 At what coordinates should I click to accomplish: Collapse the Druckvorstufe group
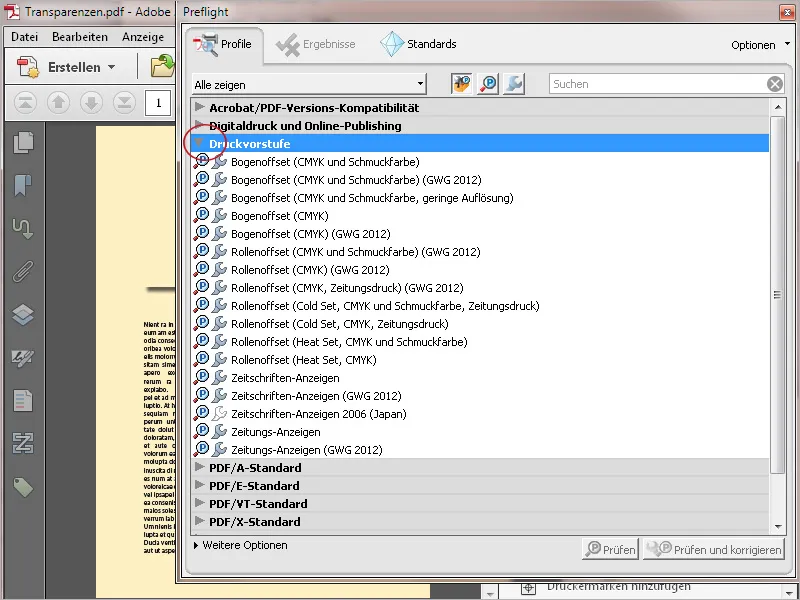[x=199, y=143]
